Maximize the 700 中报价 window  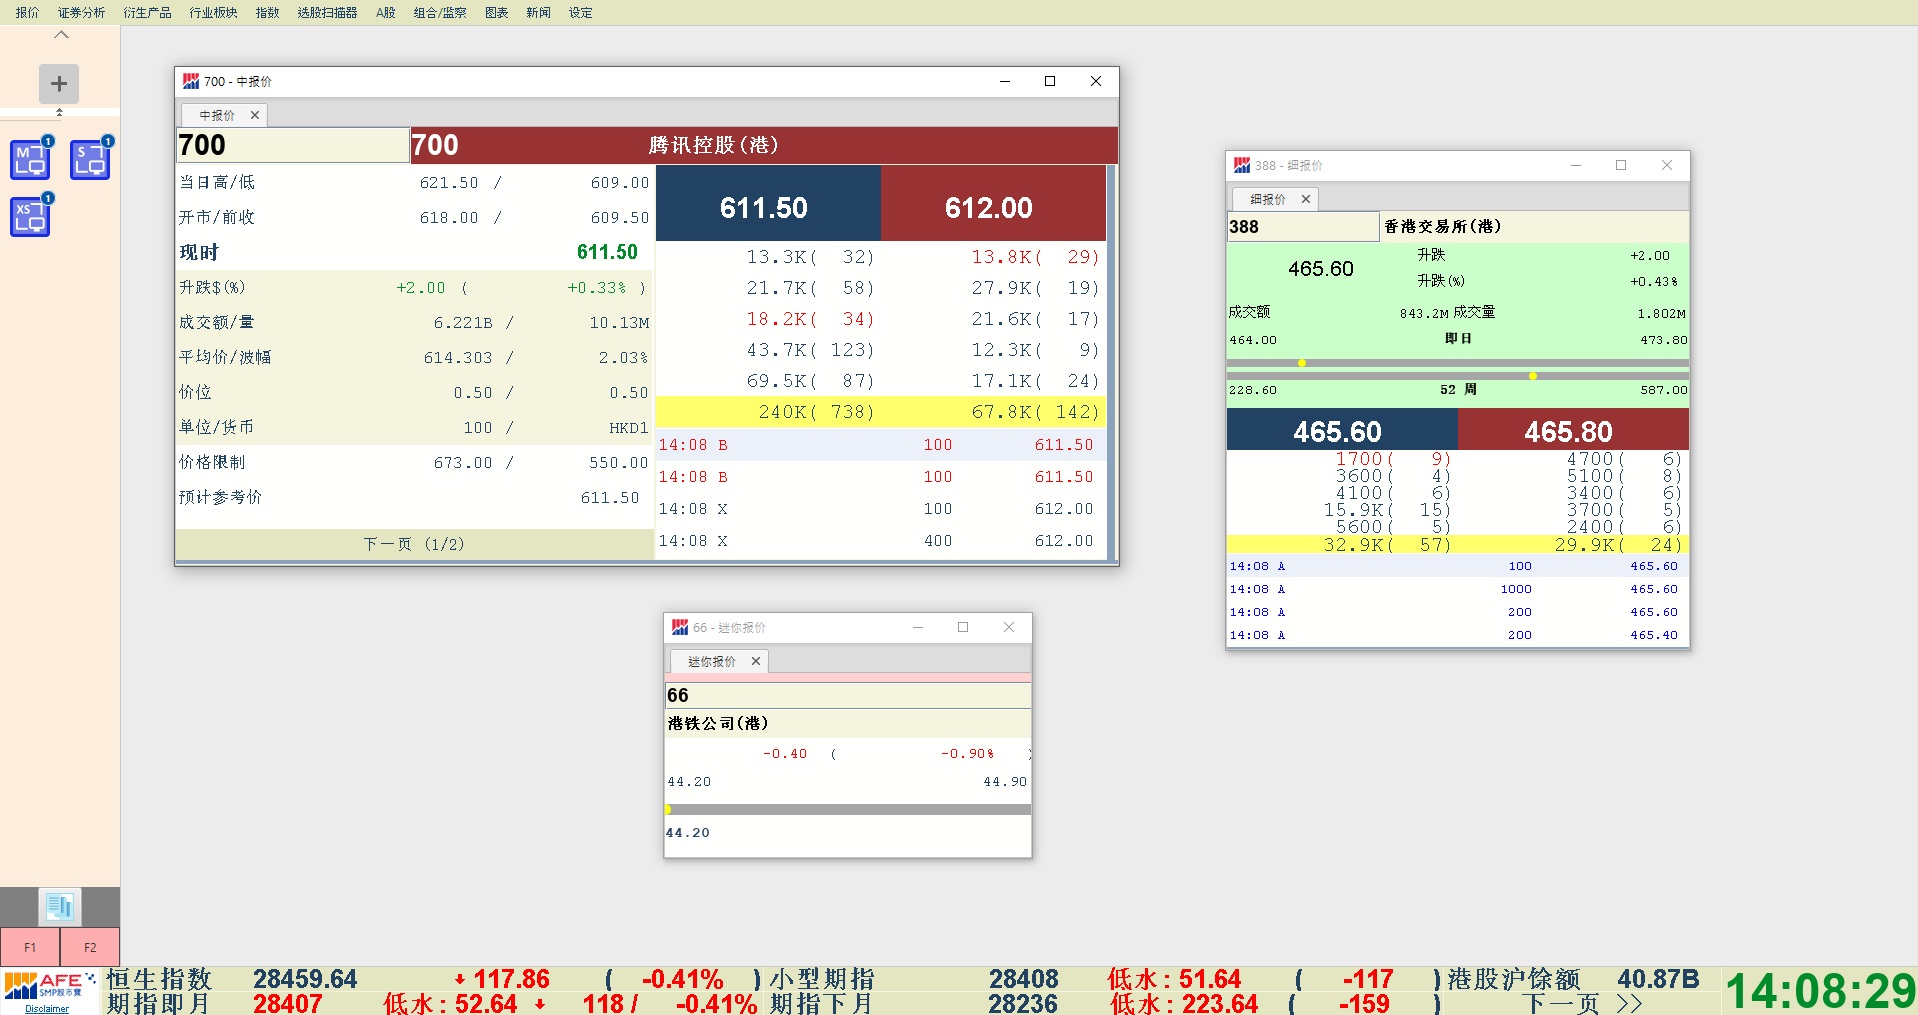click(x=1050, y=81)
